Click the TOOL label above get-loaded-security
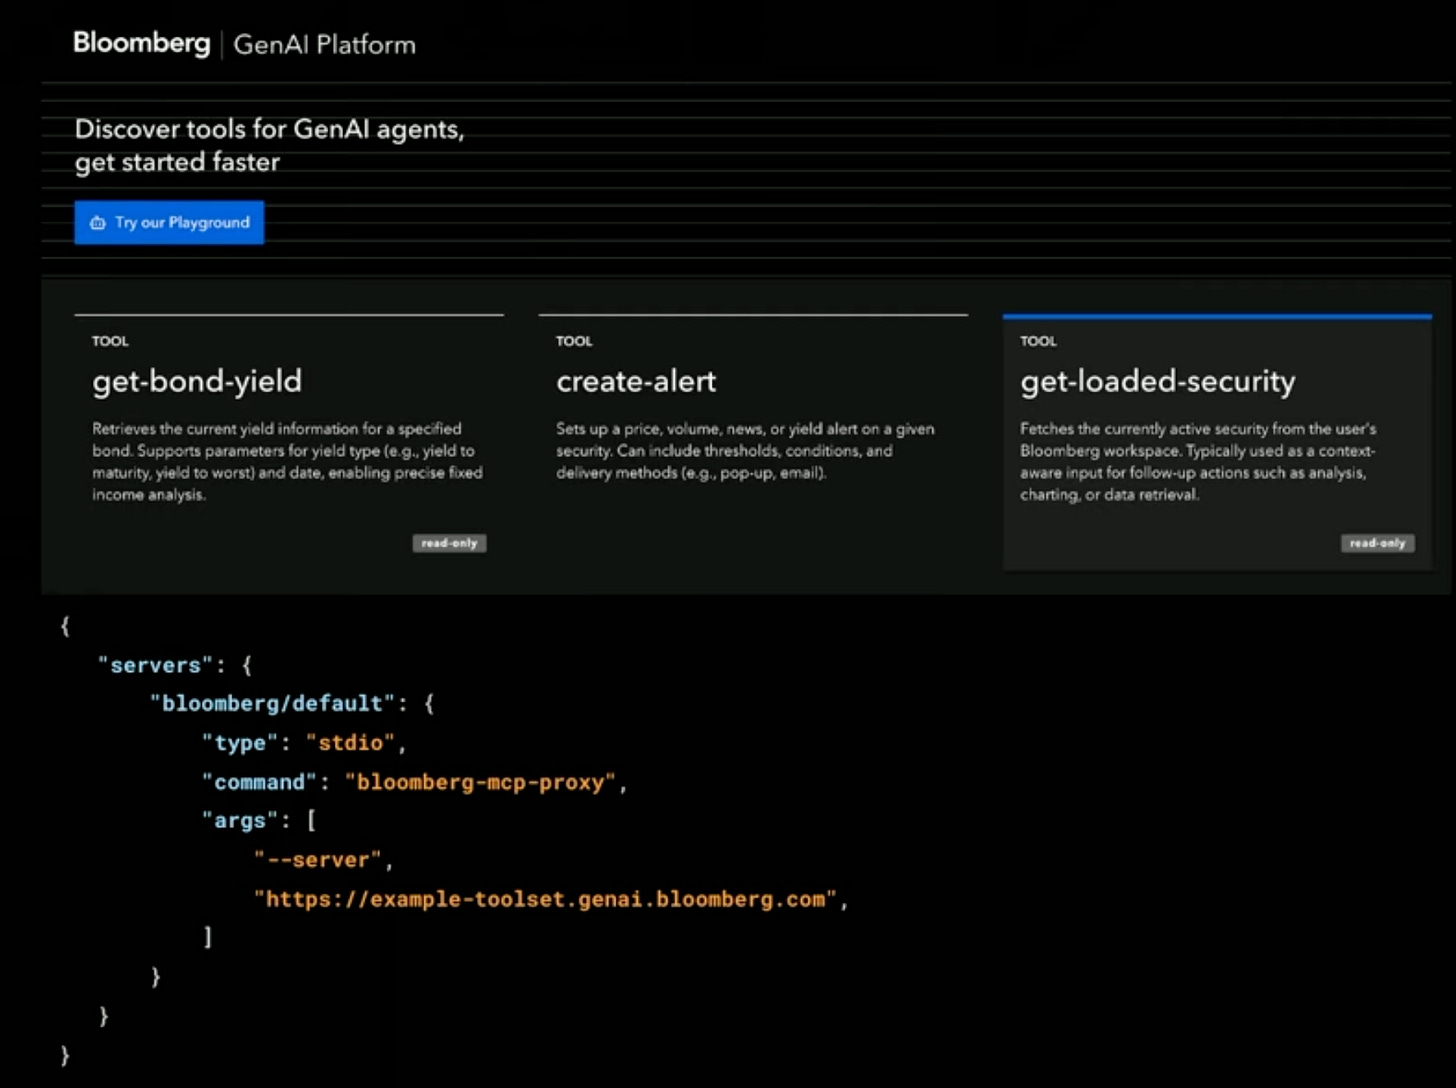This screenshot has width=1456, height=1088. (x=1038, y=341)
